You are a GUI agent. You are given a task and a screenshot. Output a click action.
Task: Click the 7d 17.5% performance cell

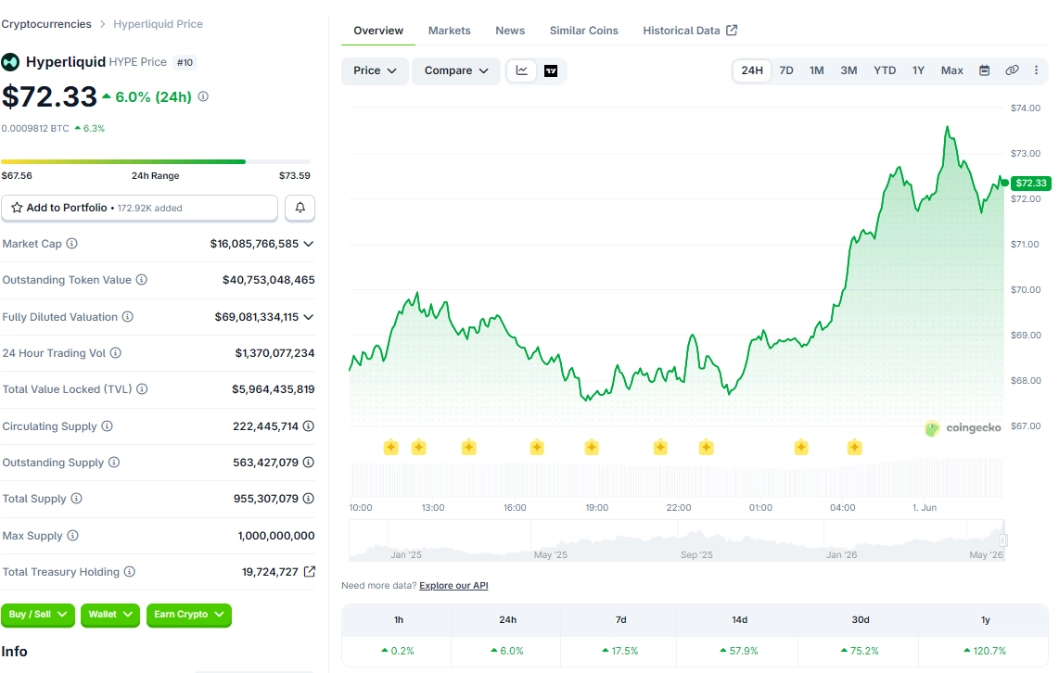(x=621, y=651)
